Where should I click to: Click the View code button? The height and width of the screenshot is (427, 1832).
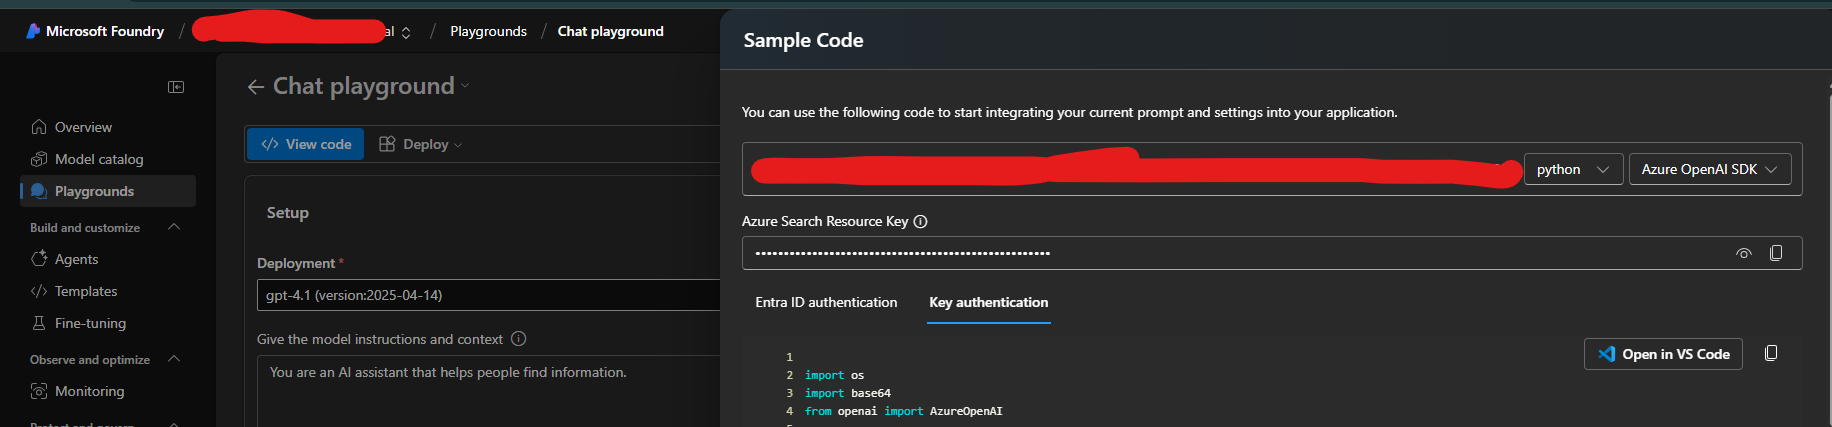306,144
